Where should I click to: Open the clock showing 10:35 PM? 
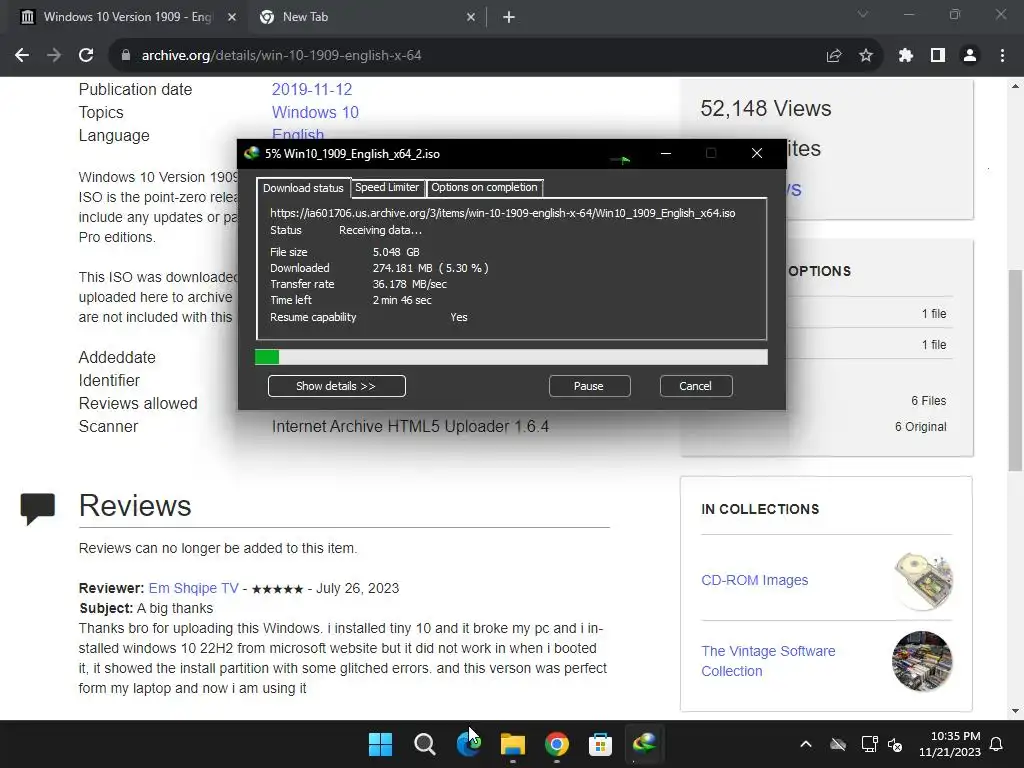(x=950, y=744)
